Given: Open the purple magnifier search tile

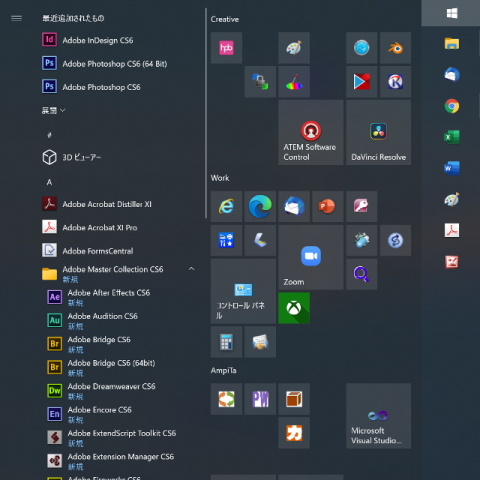Looking at the screenshot, I should point(362,274).
